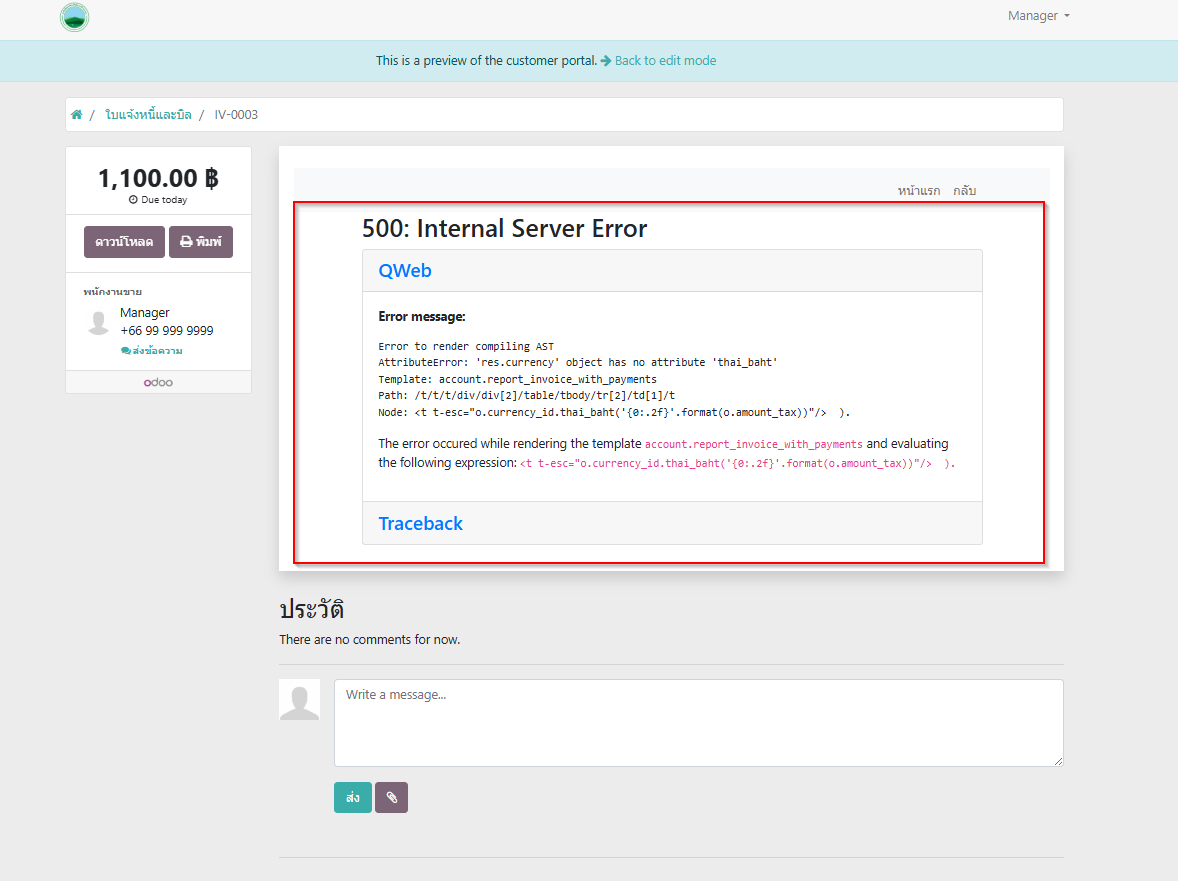Screen dimensions: 1178x881
Task: Open the Manager user dropdown menu
Action: coord(1038,16)
